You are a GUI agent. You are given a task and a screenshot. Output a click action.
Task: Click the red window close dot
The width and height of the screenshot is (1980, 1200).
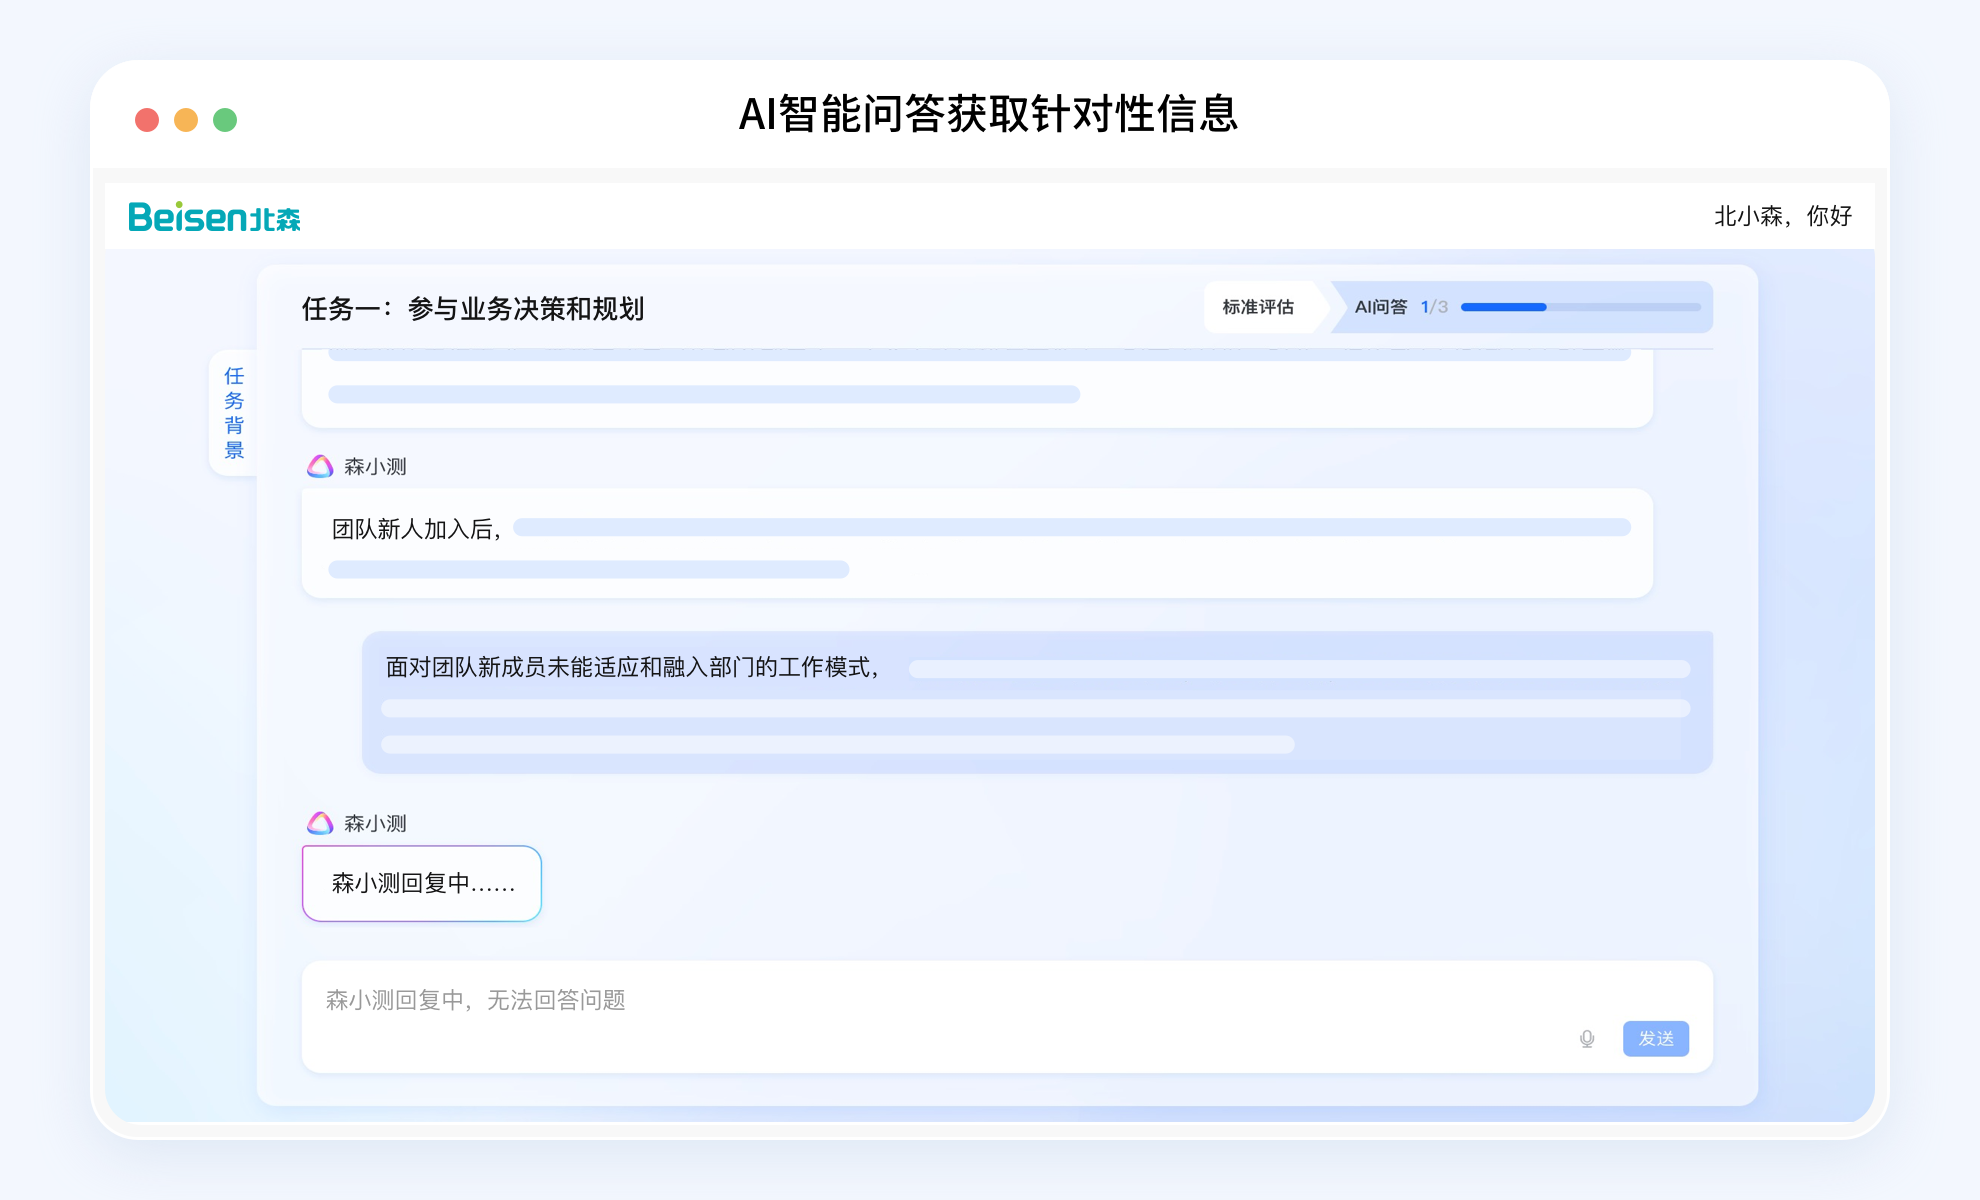tap(147, 120)
